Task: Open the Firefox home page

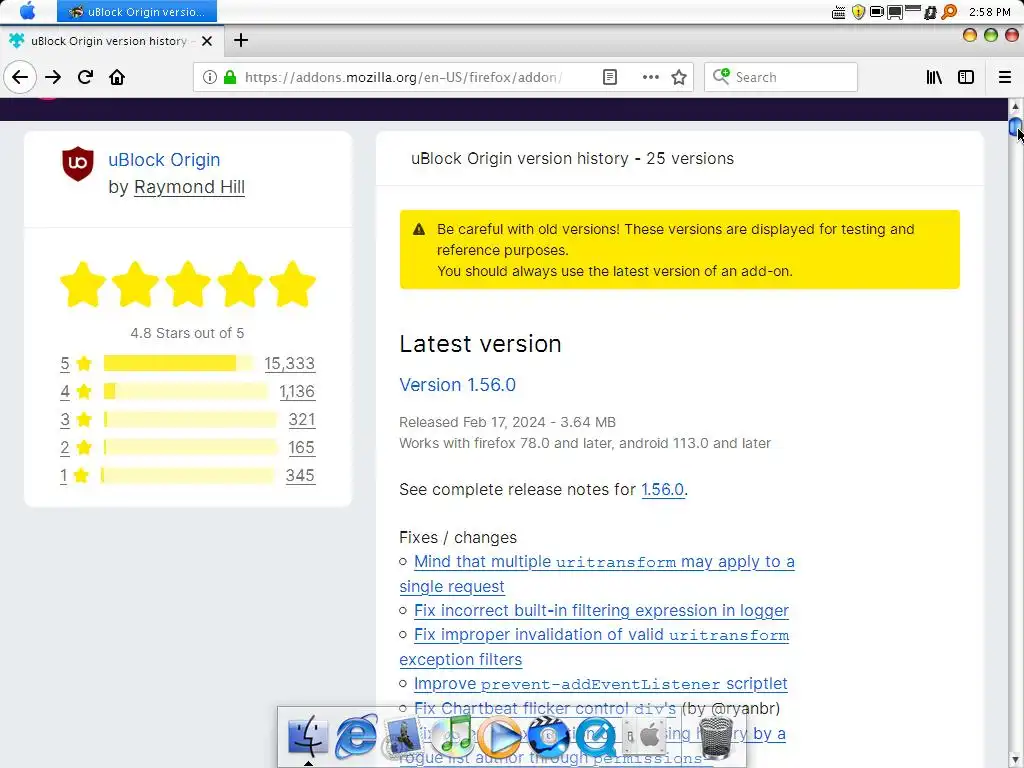Action: coord(117,77)
